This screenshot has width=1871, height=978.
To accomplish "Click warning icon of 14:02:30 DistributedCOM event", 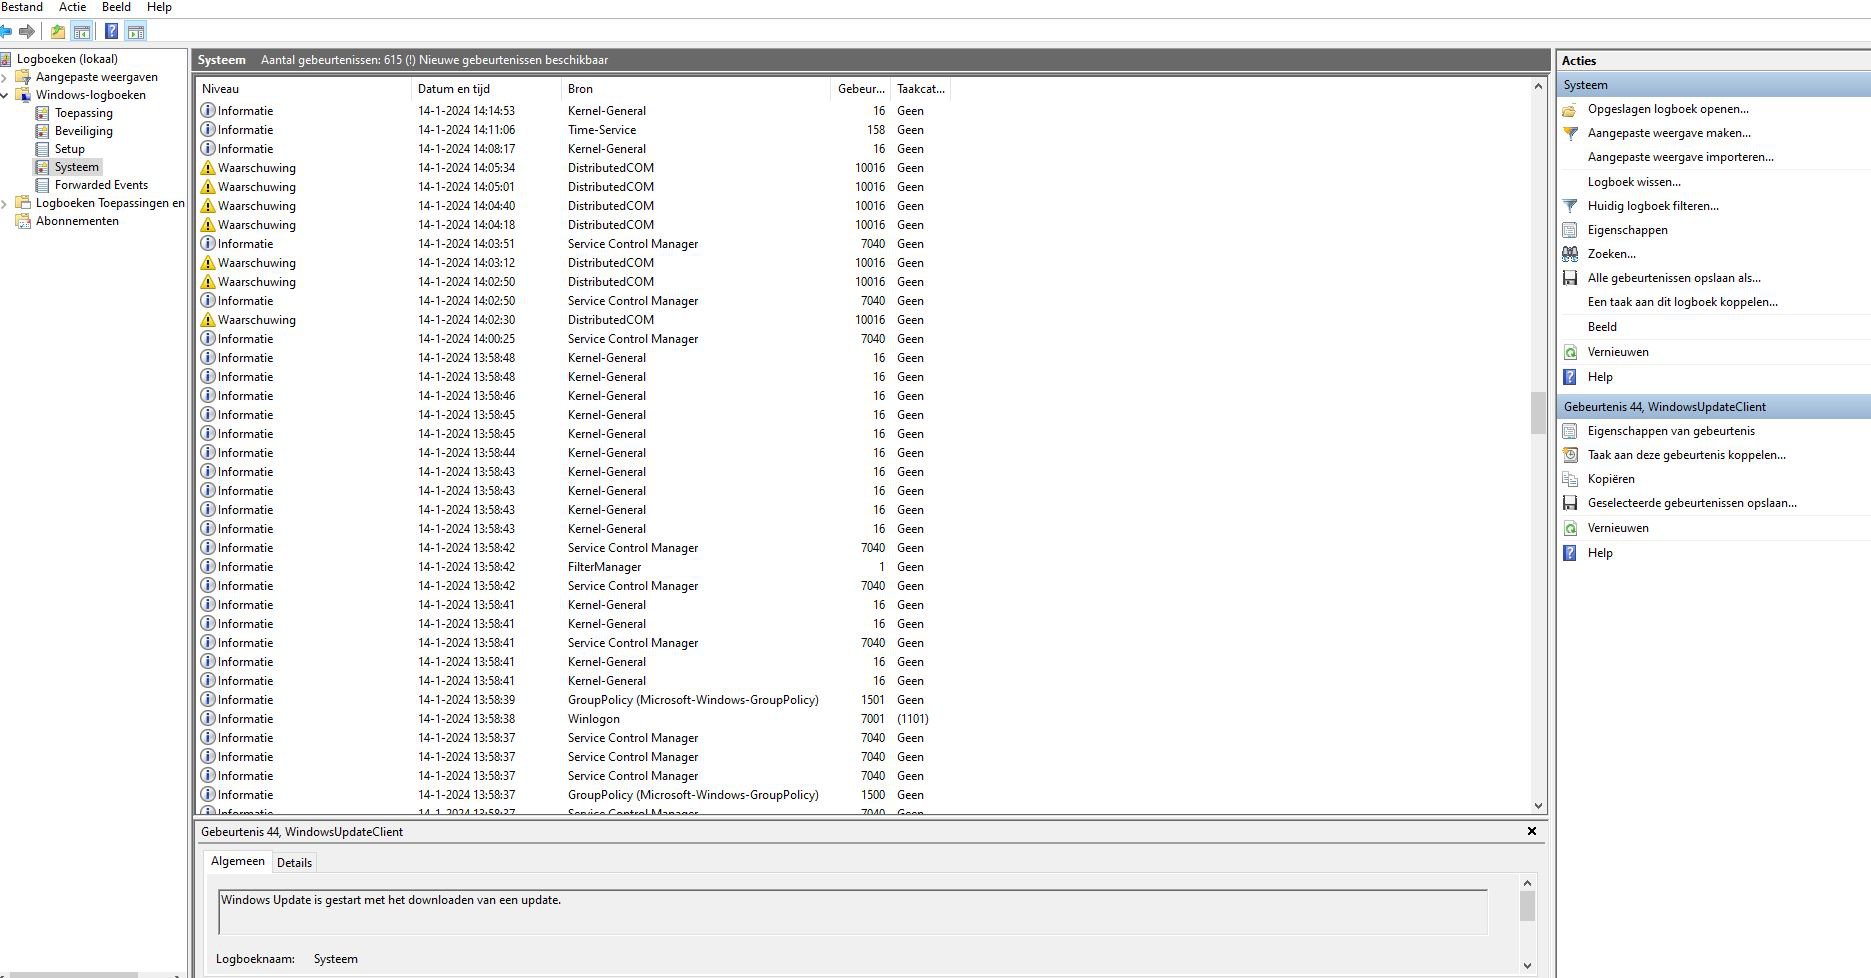I will tap(208, 320).
